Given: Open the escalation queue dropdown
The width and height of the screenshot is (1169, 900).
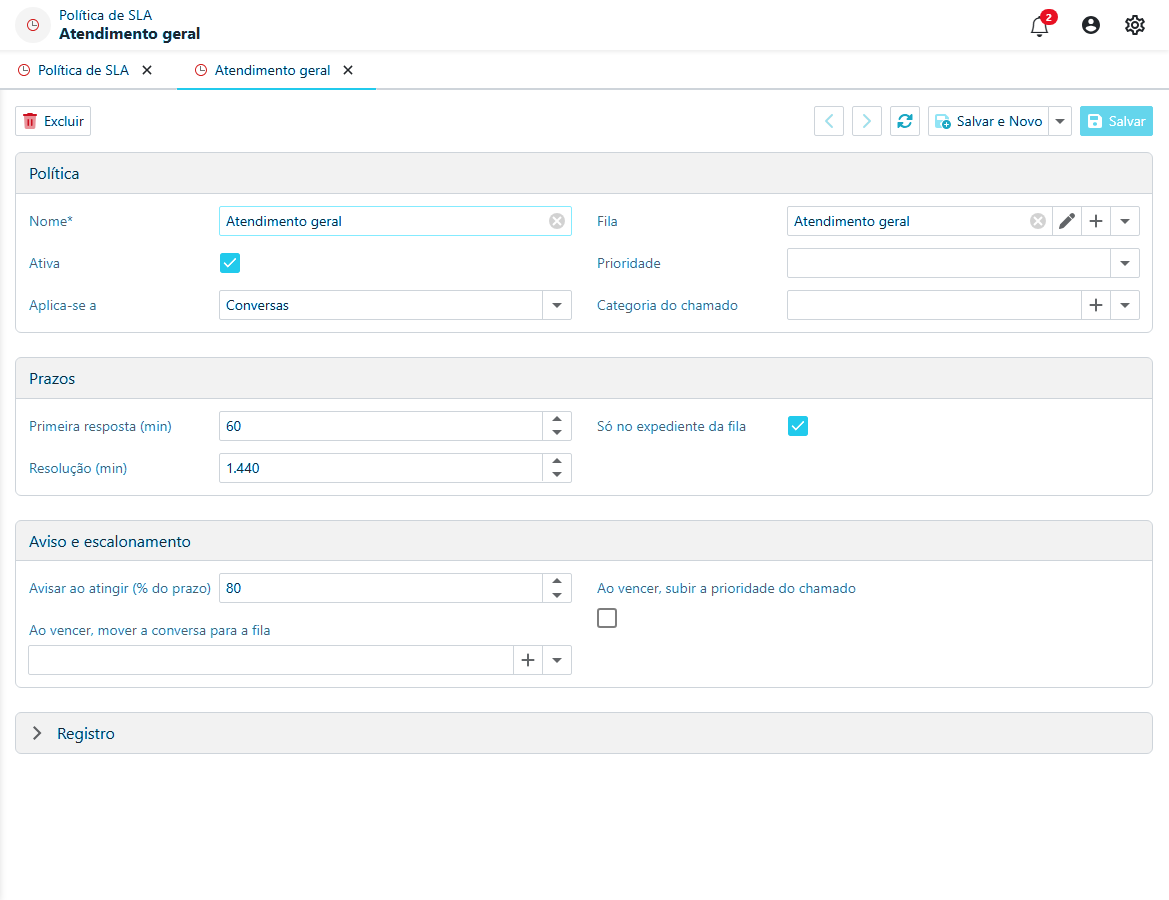Looking at the screenshot, I should (557, 660).
